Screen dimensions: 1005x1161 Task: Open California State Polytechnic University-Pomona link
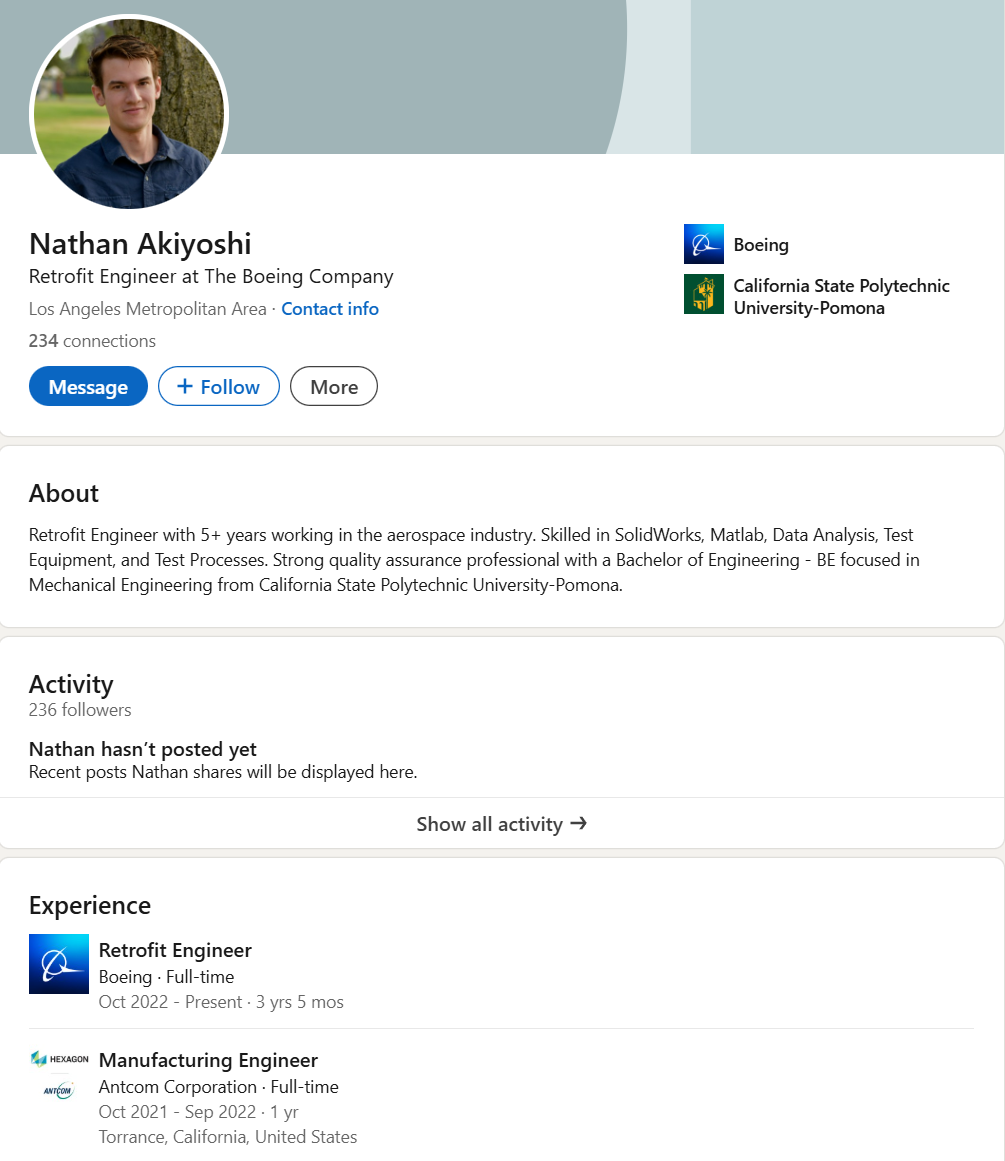point(840,296)
